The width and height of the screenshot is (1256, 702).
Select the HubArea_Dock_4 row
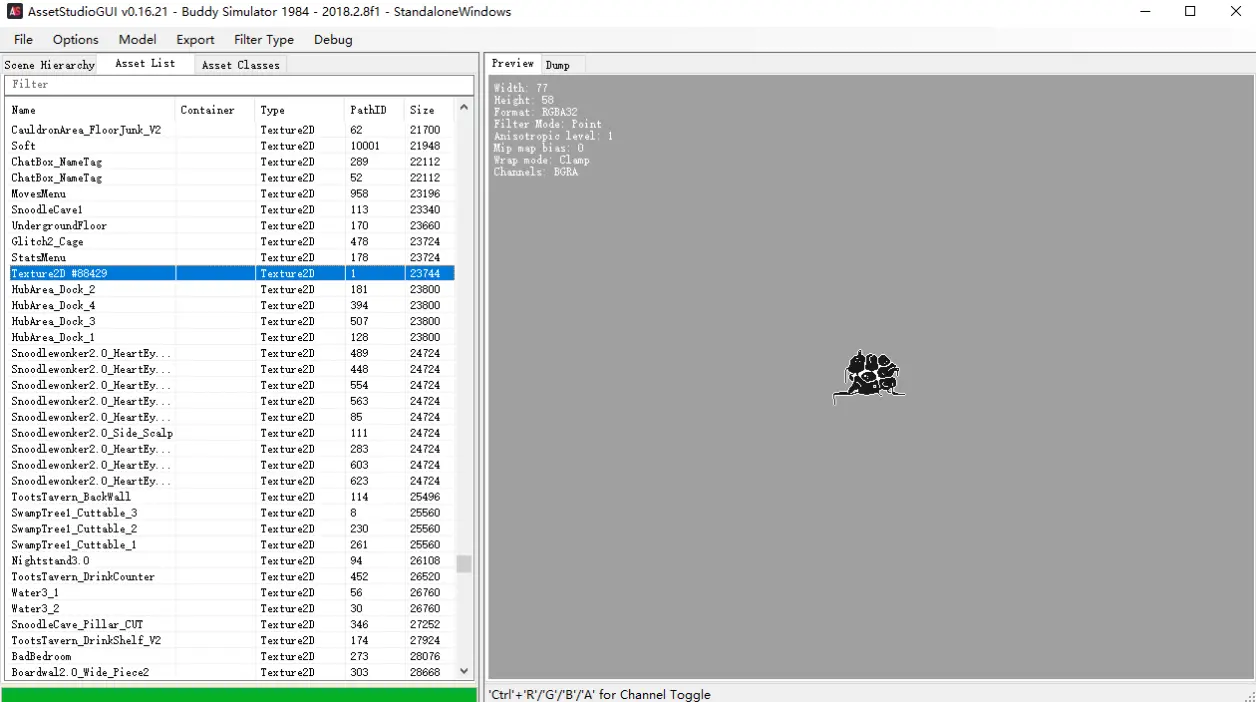pos(230,305)
